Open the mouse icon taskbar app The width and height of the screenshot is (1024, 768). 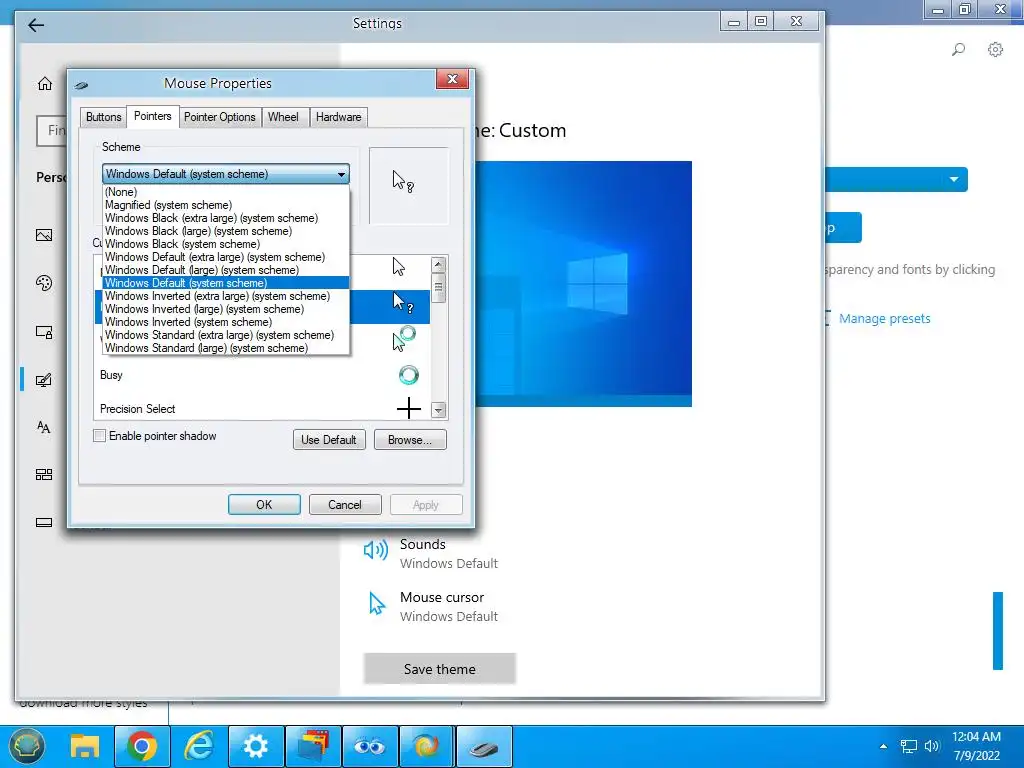click(x=484, y=746)
